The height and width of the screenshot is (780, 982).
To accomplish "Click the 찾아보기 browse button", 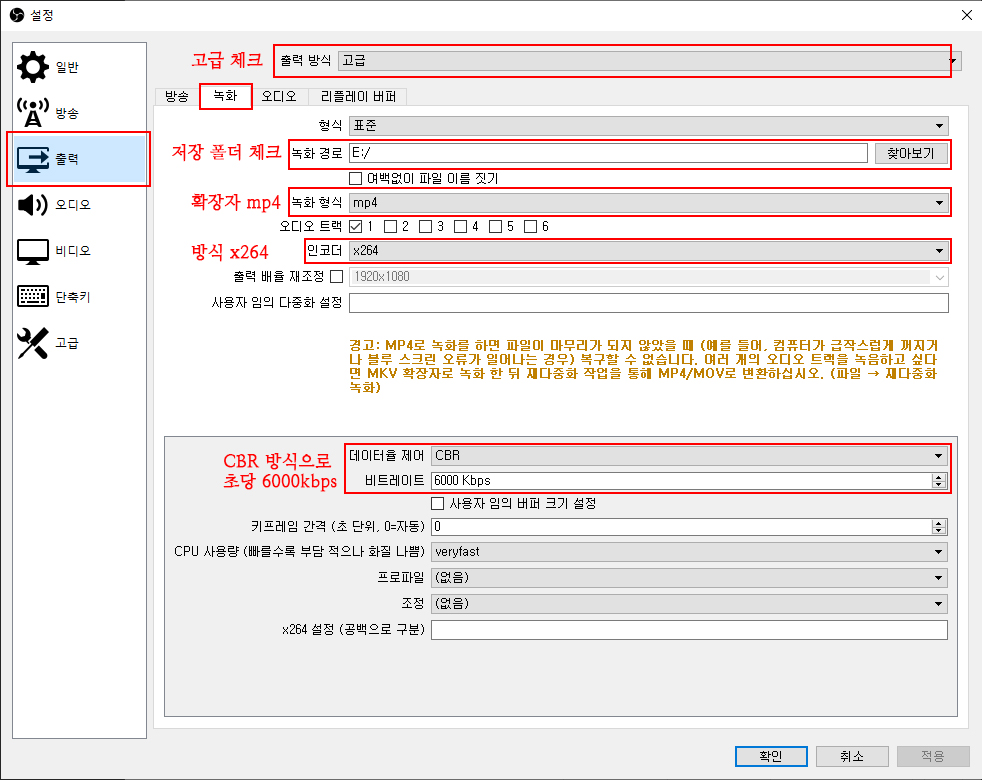I will pyautogui.click(x=911, y=153).
